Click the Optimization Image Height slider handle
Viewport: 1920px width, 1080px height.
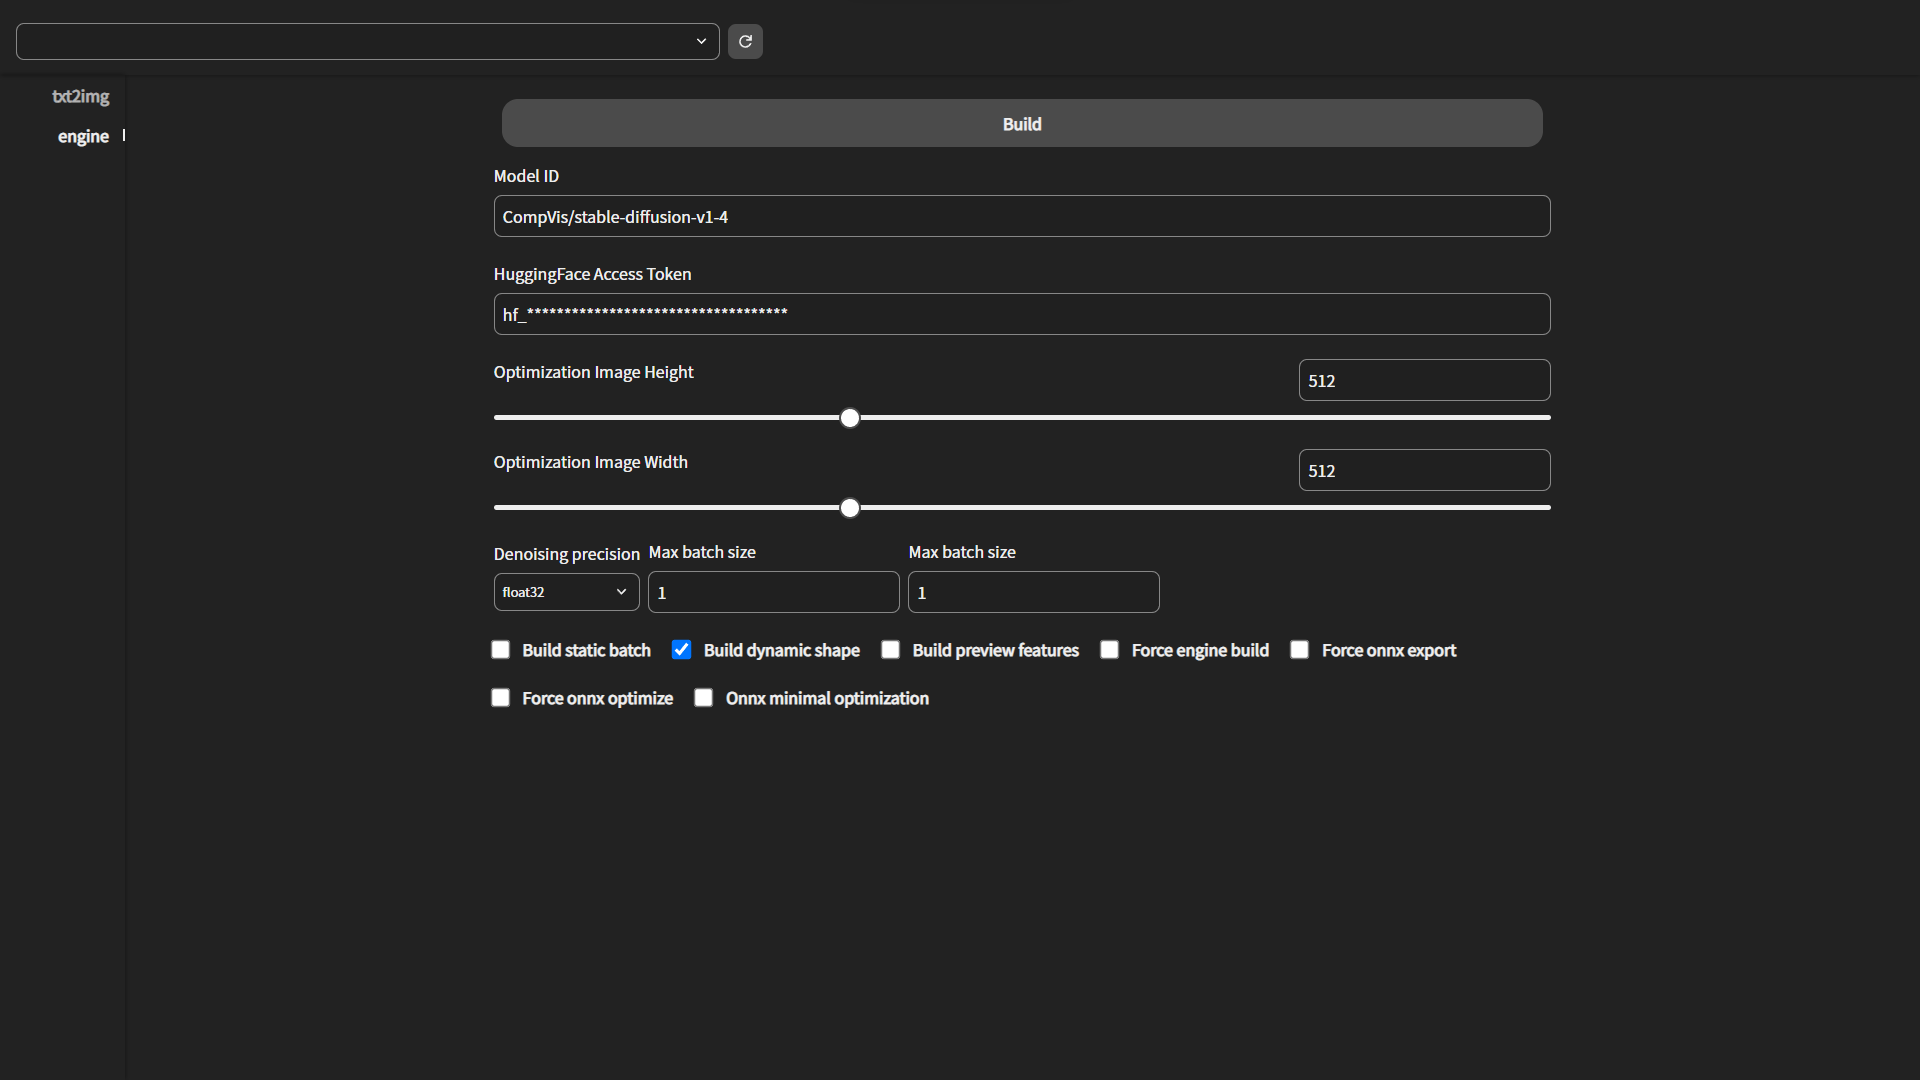(x=850, y=418)
